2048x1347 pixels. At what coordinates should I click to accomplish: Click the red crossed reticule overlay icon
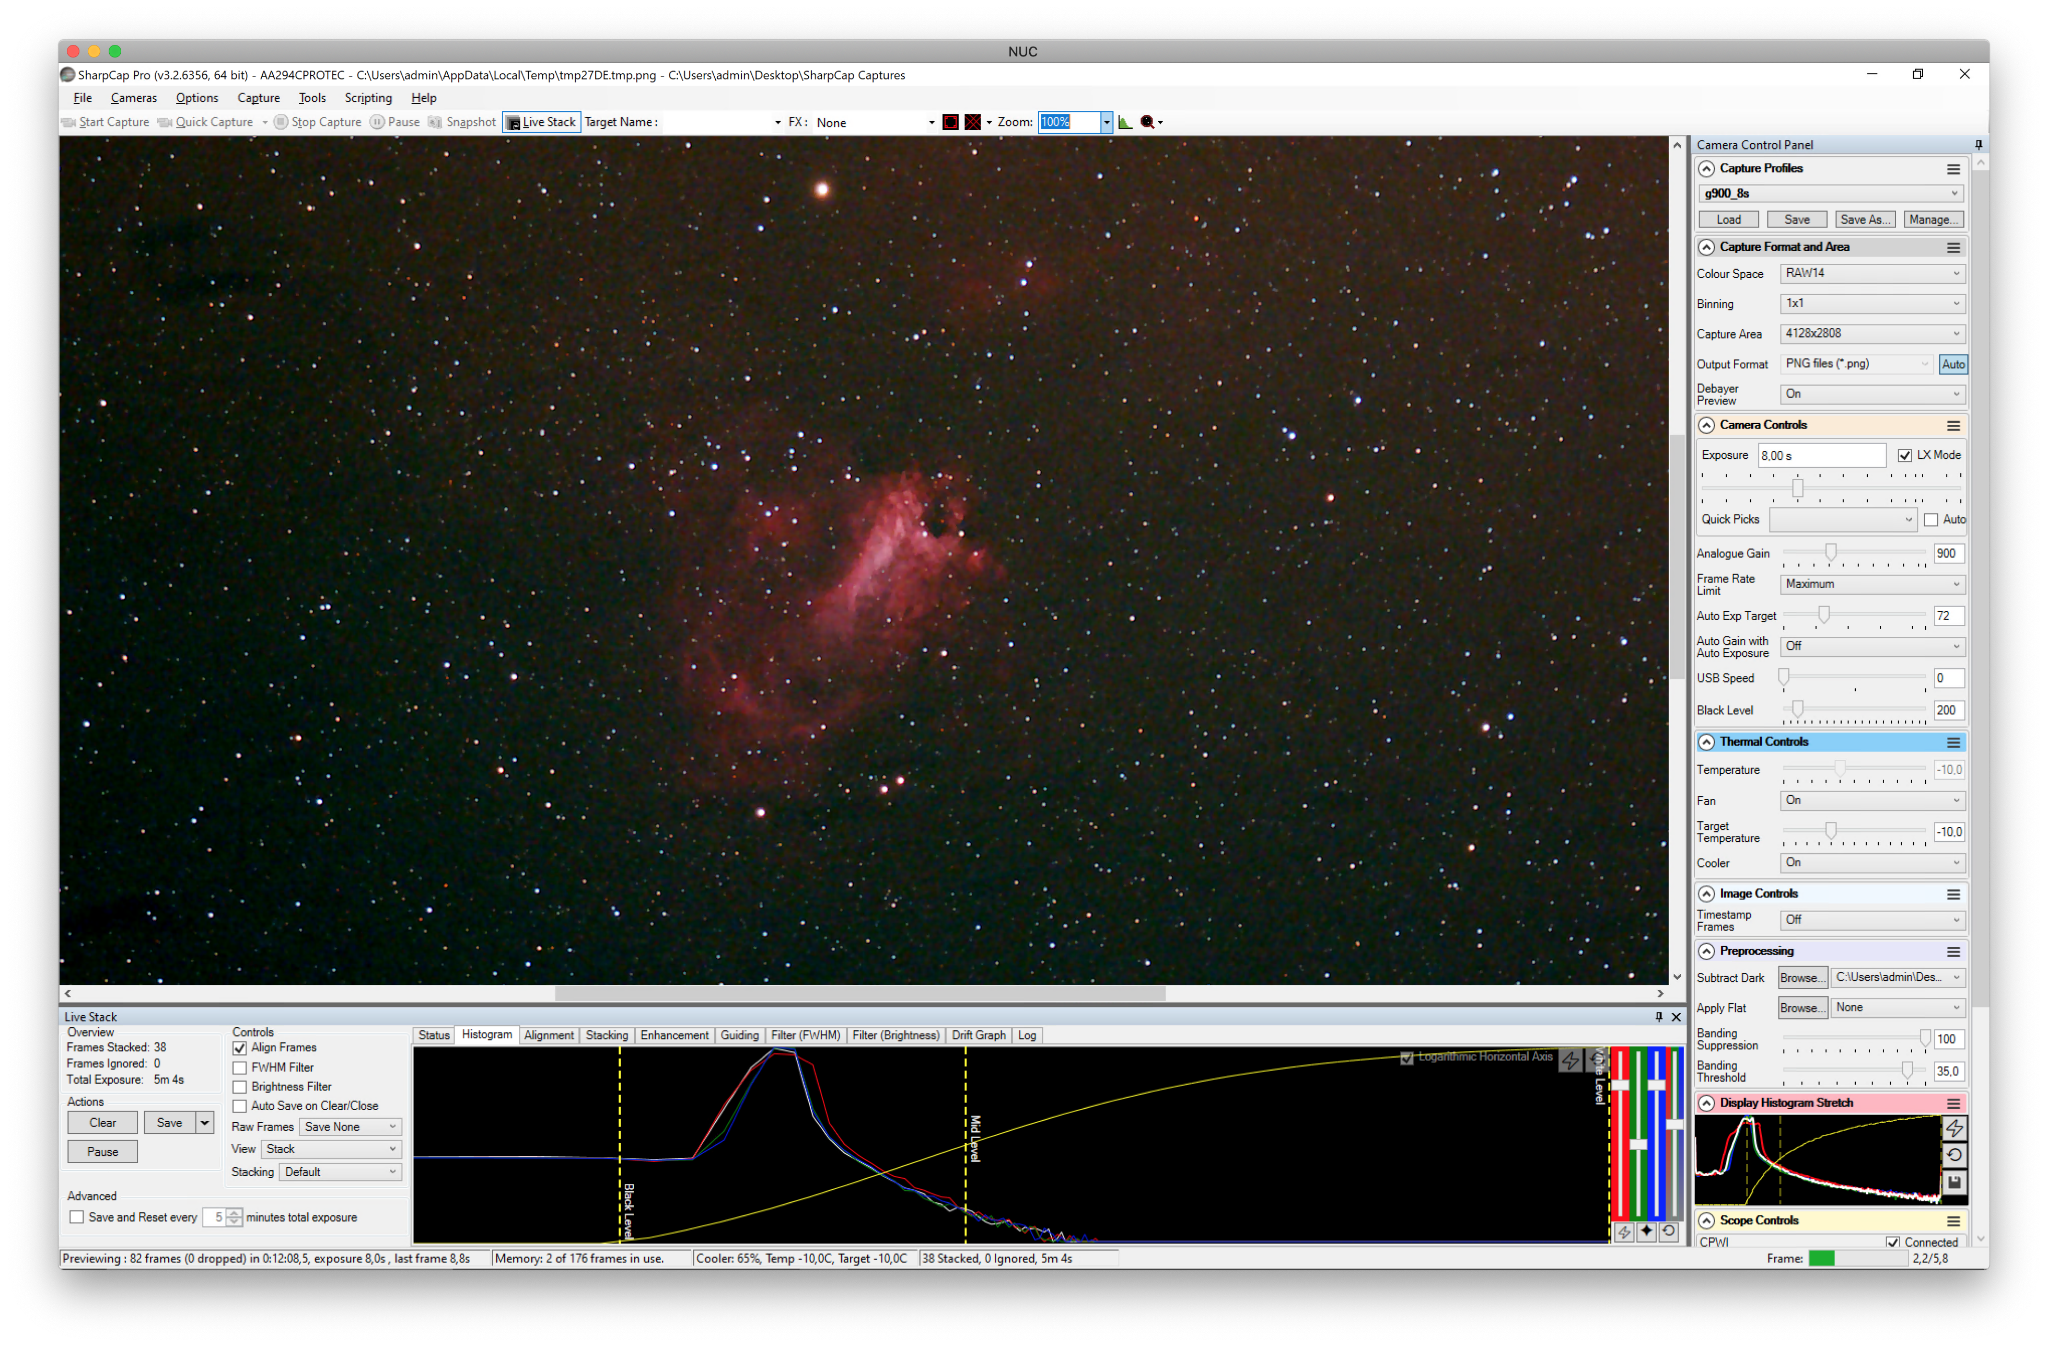click(x=972, y=122)
